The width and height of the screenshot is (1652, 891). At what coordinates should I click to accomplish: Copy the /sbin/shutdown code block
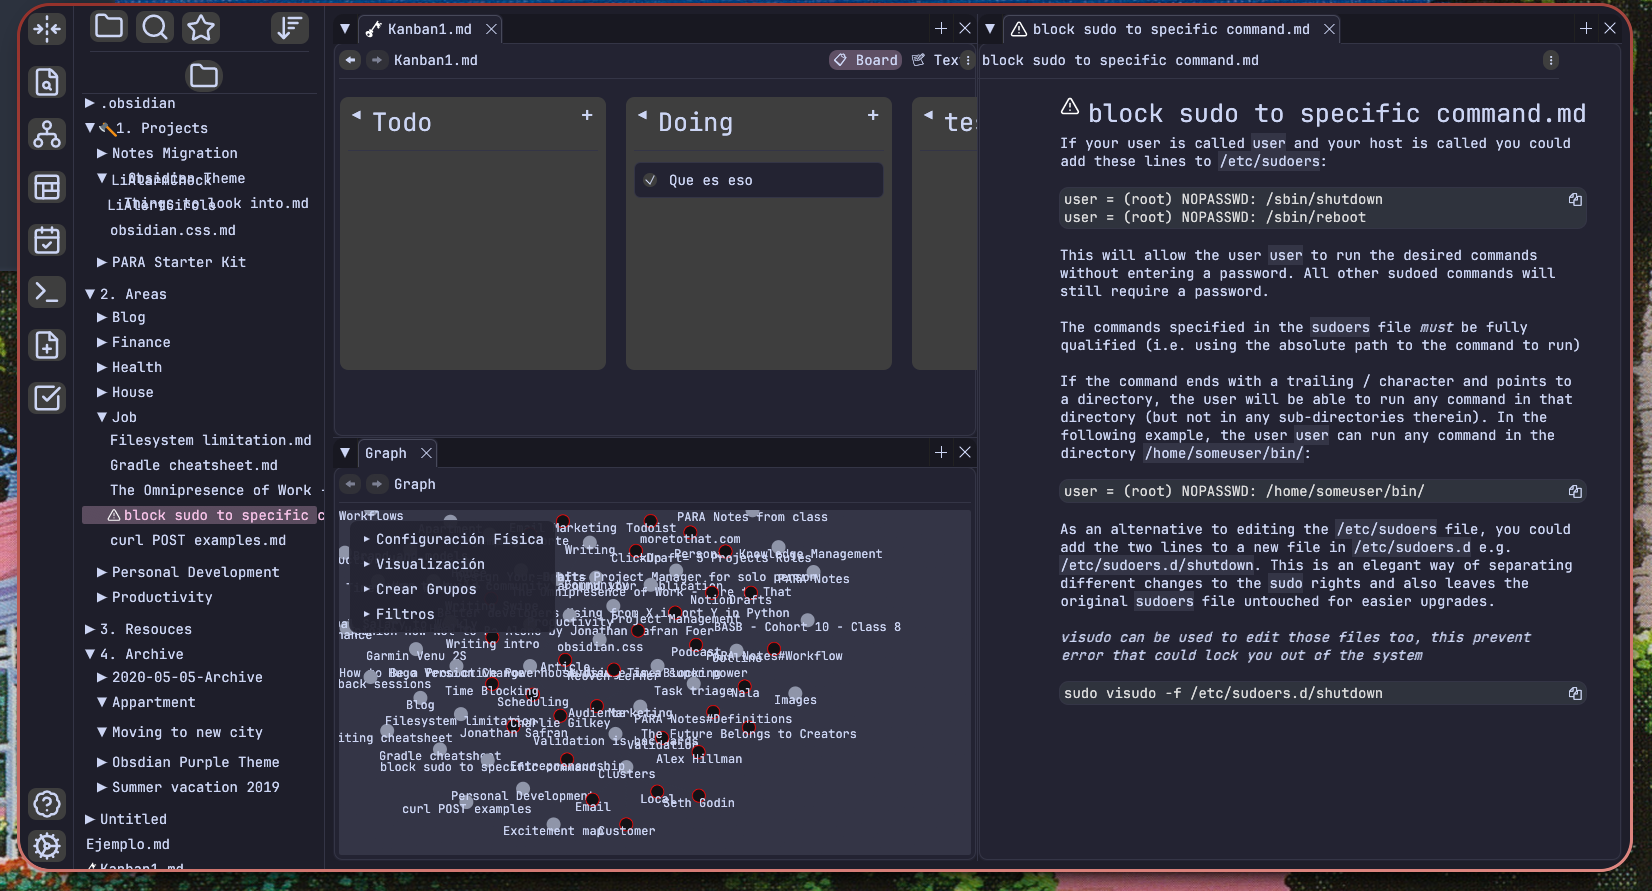click(1575, 200)
